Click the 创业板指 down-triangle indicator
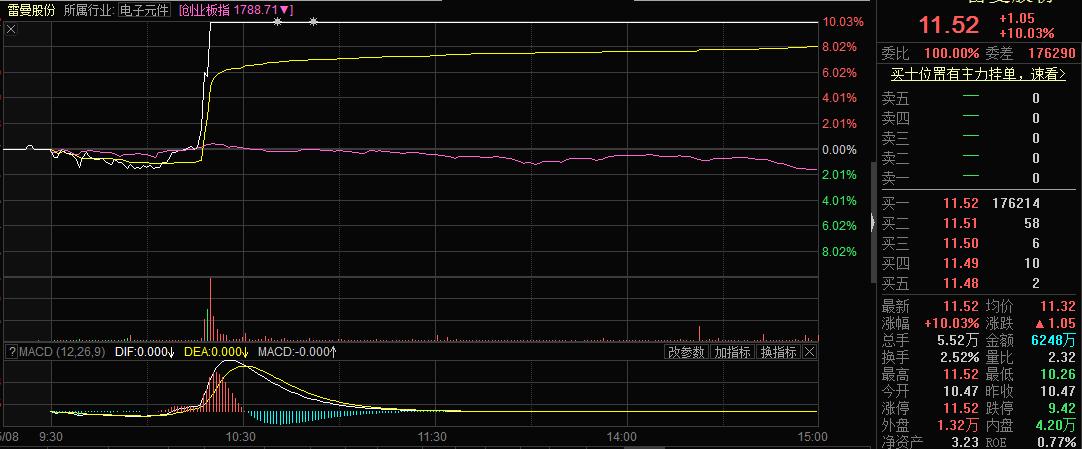 pyautogui.click(x=286, y=10)
